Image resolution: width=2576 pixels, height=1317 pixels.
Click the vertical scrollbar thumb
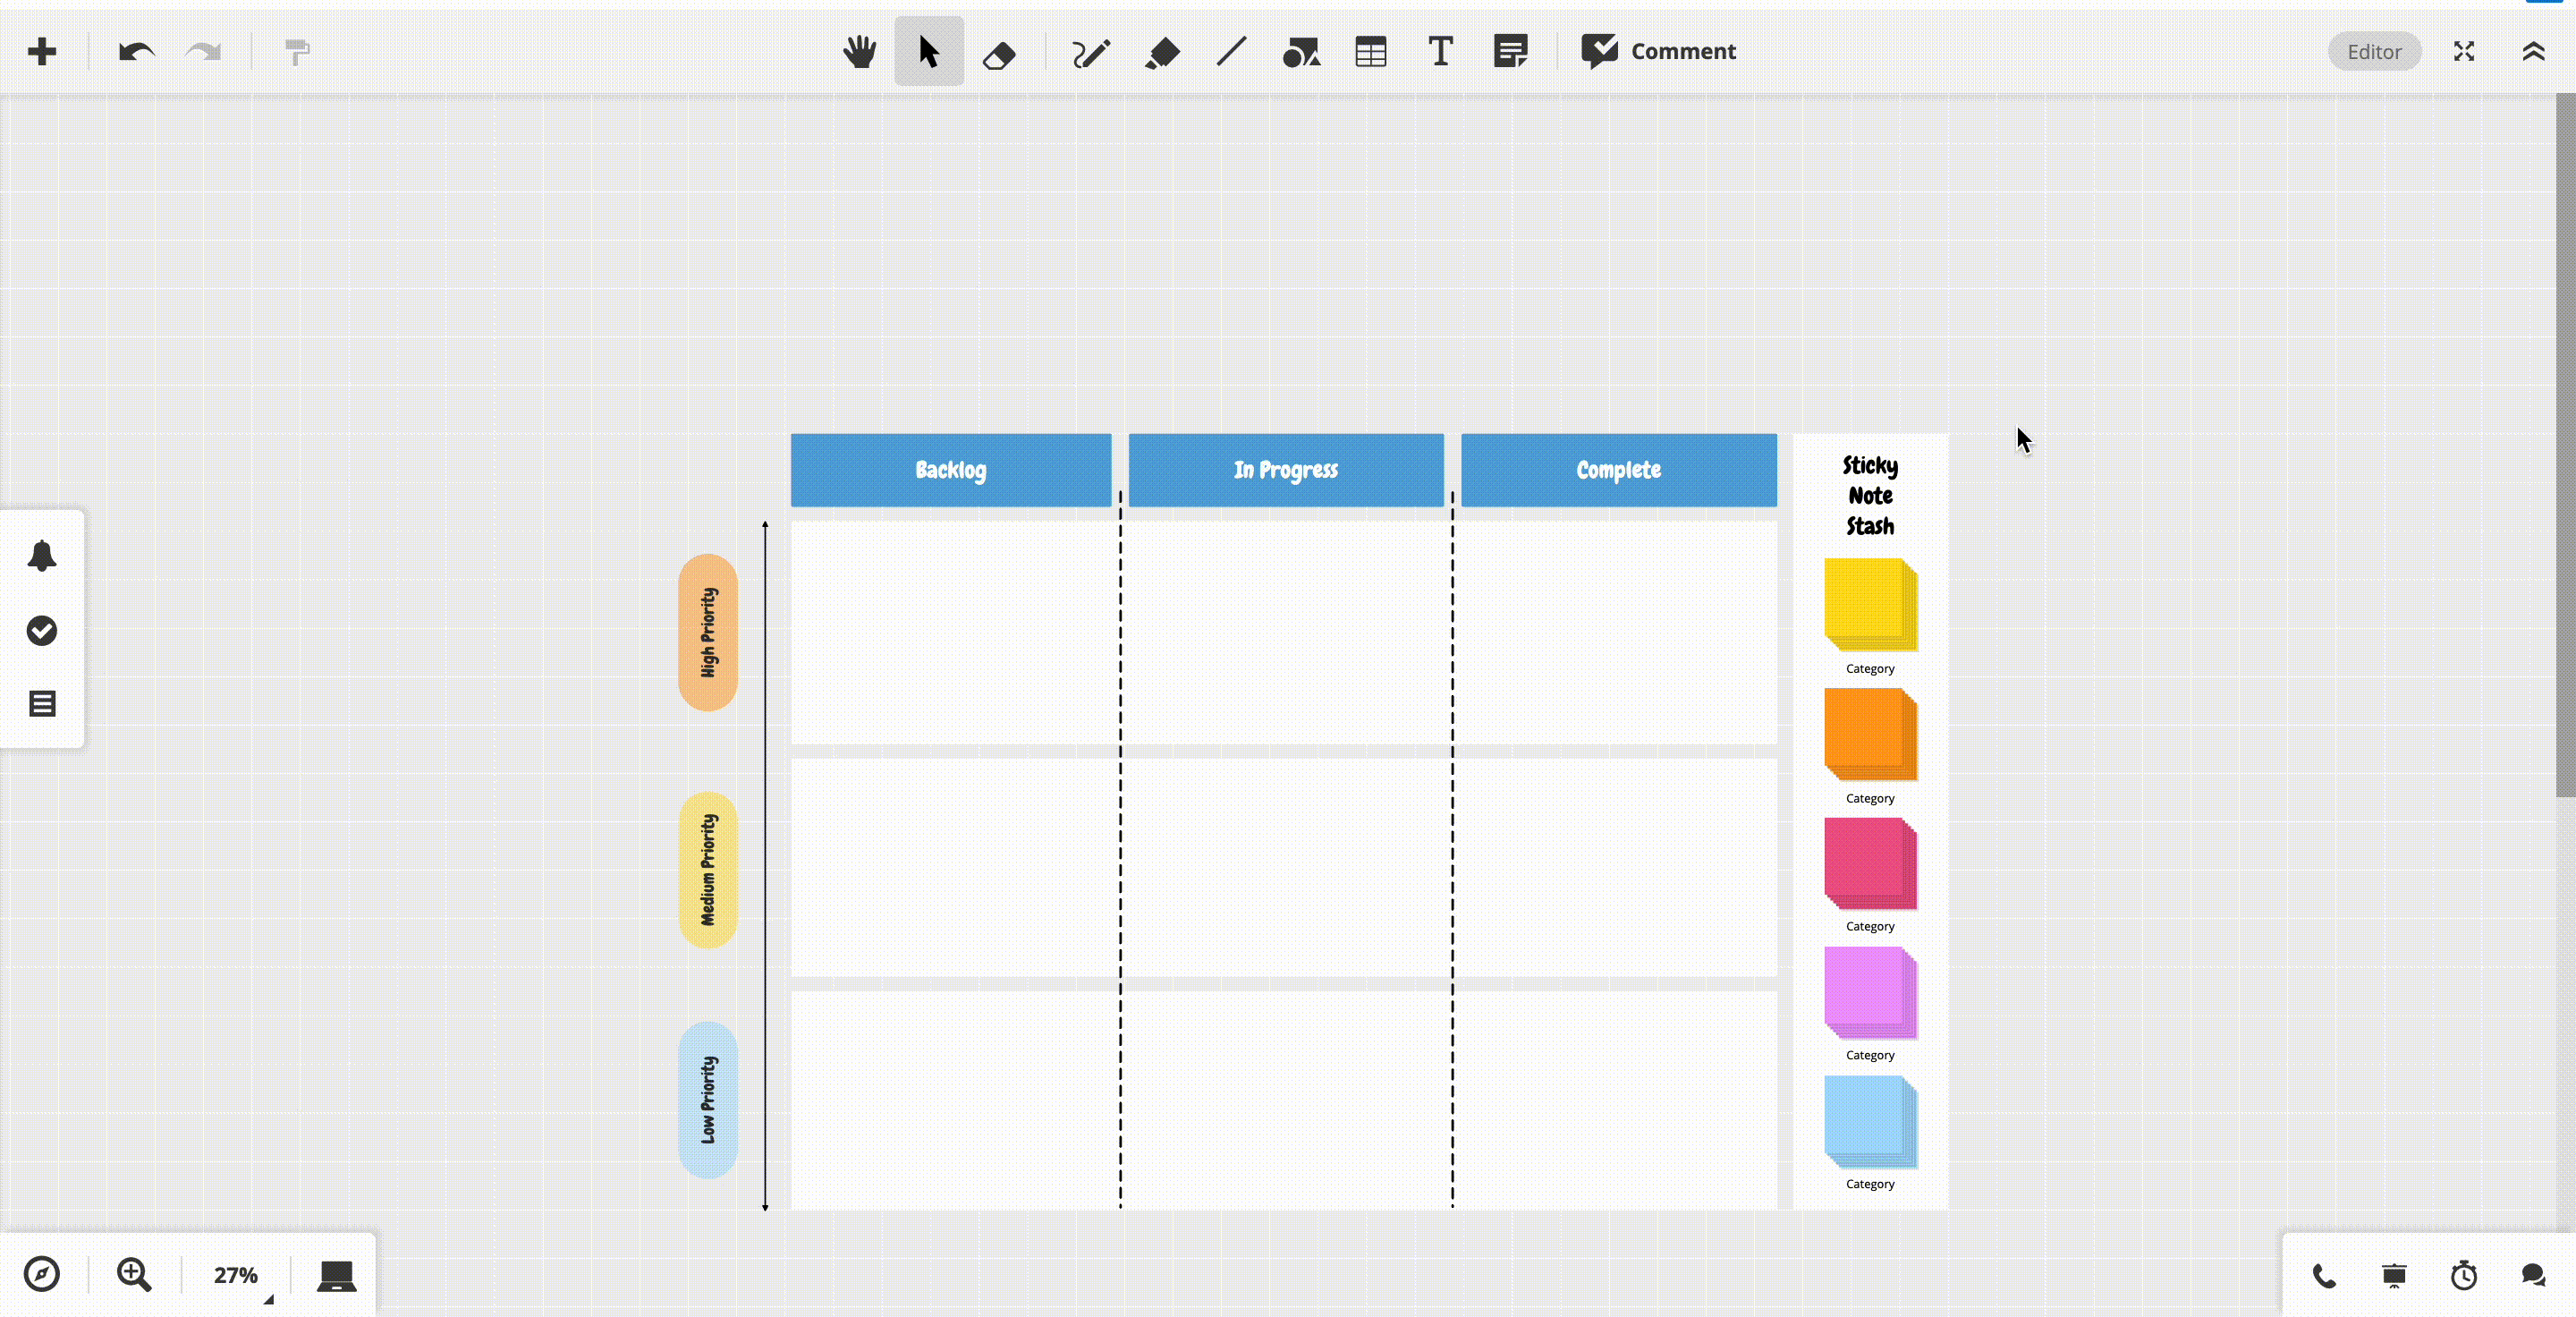(2565, 446)
